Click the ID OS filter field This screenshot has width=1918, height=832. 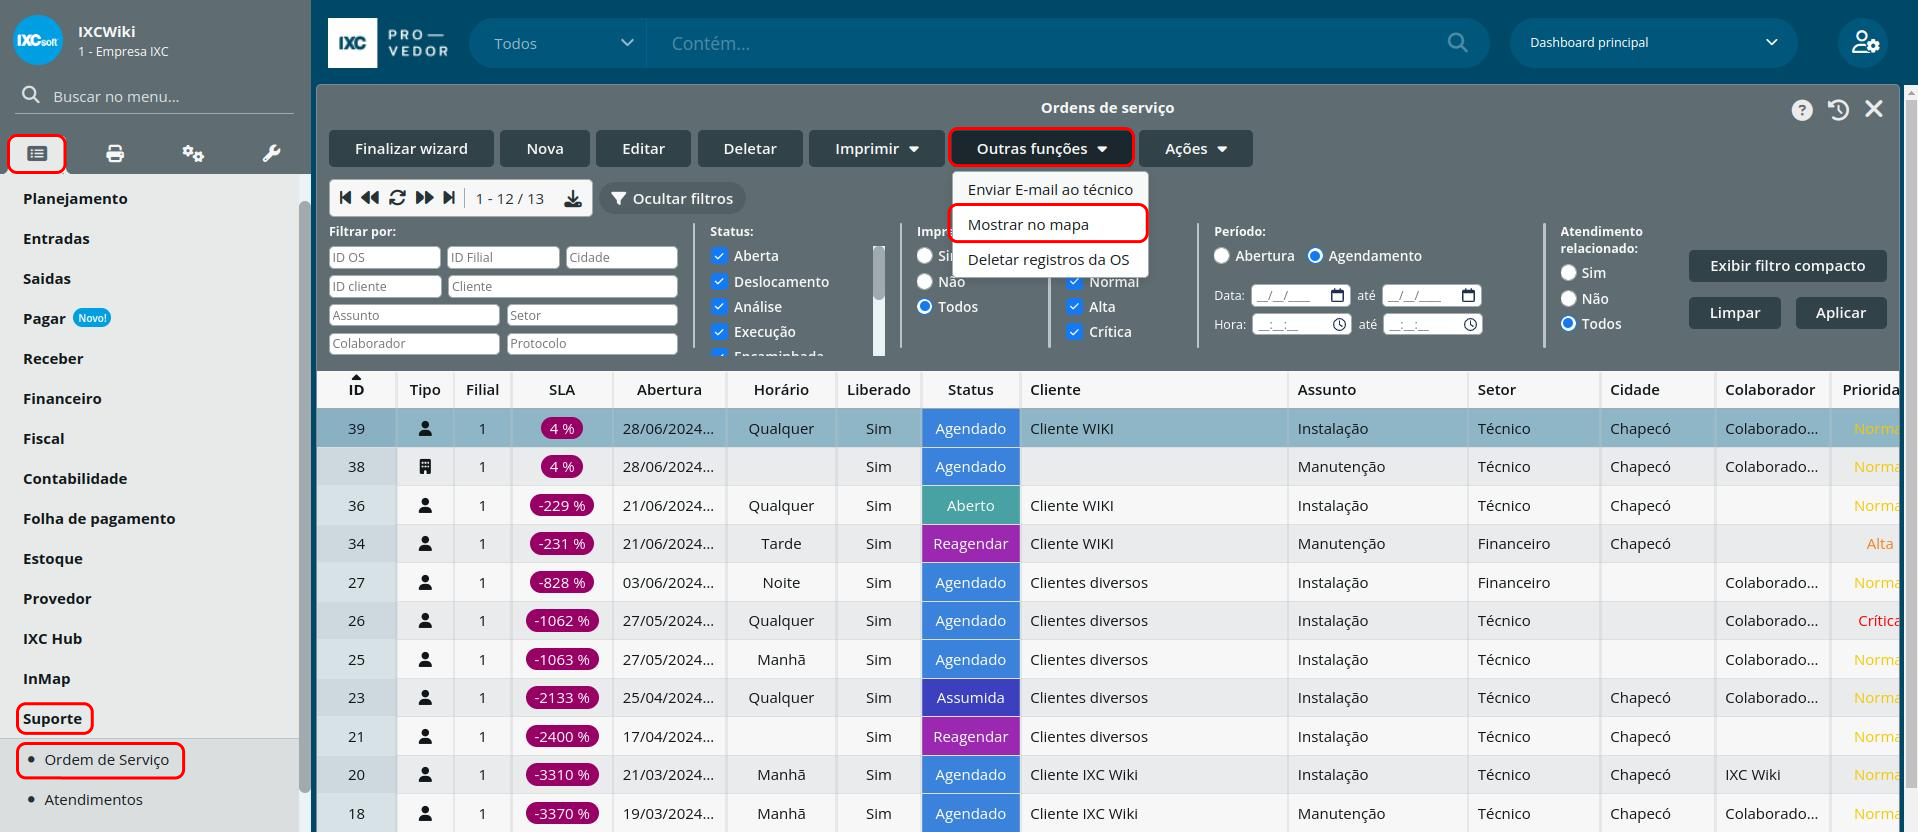point(384,258)
